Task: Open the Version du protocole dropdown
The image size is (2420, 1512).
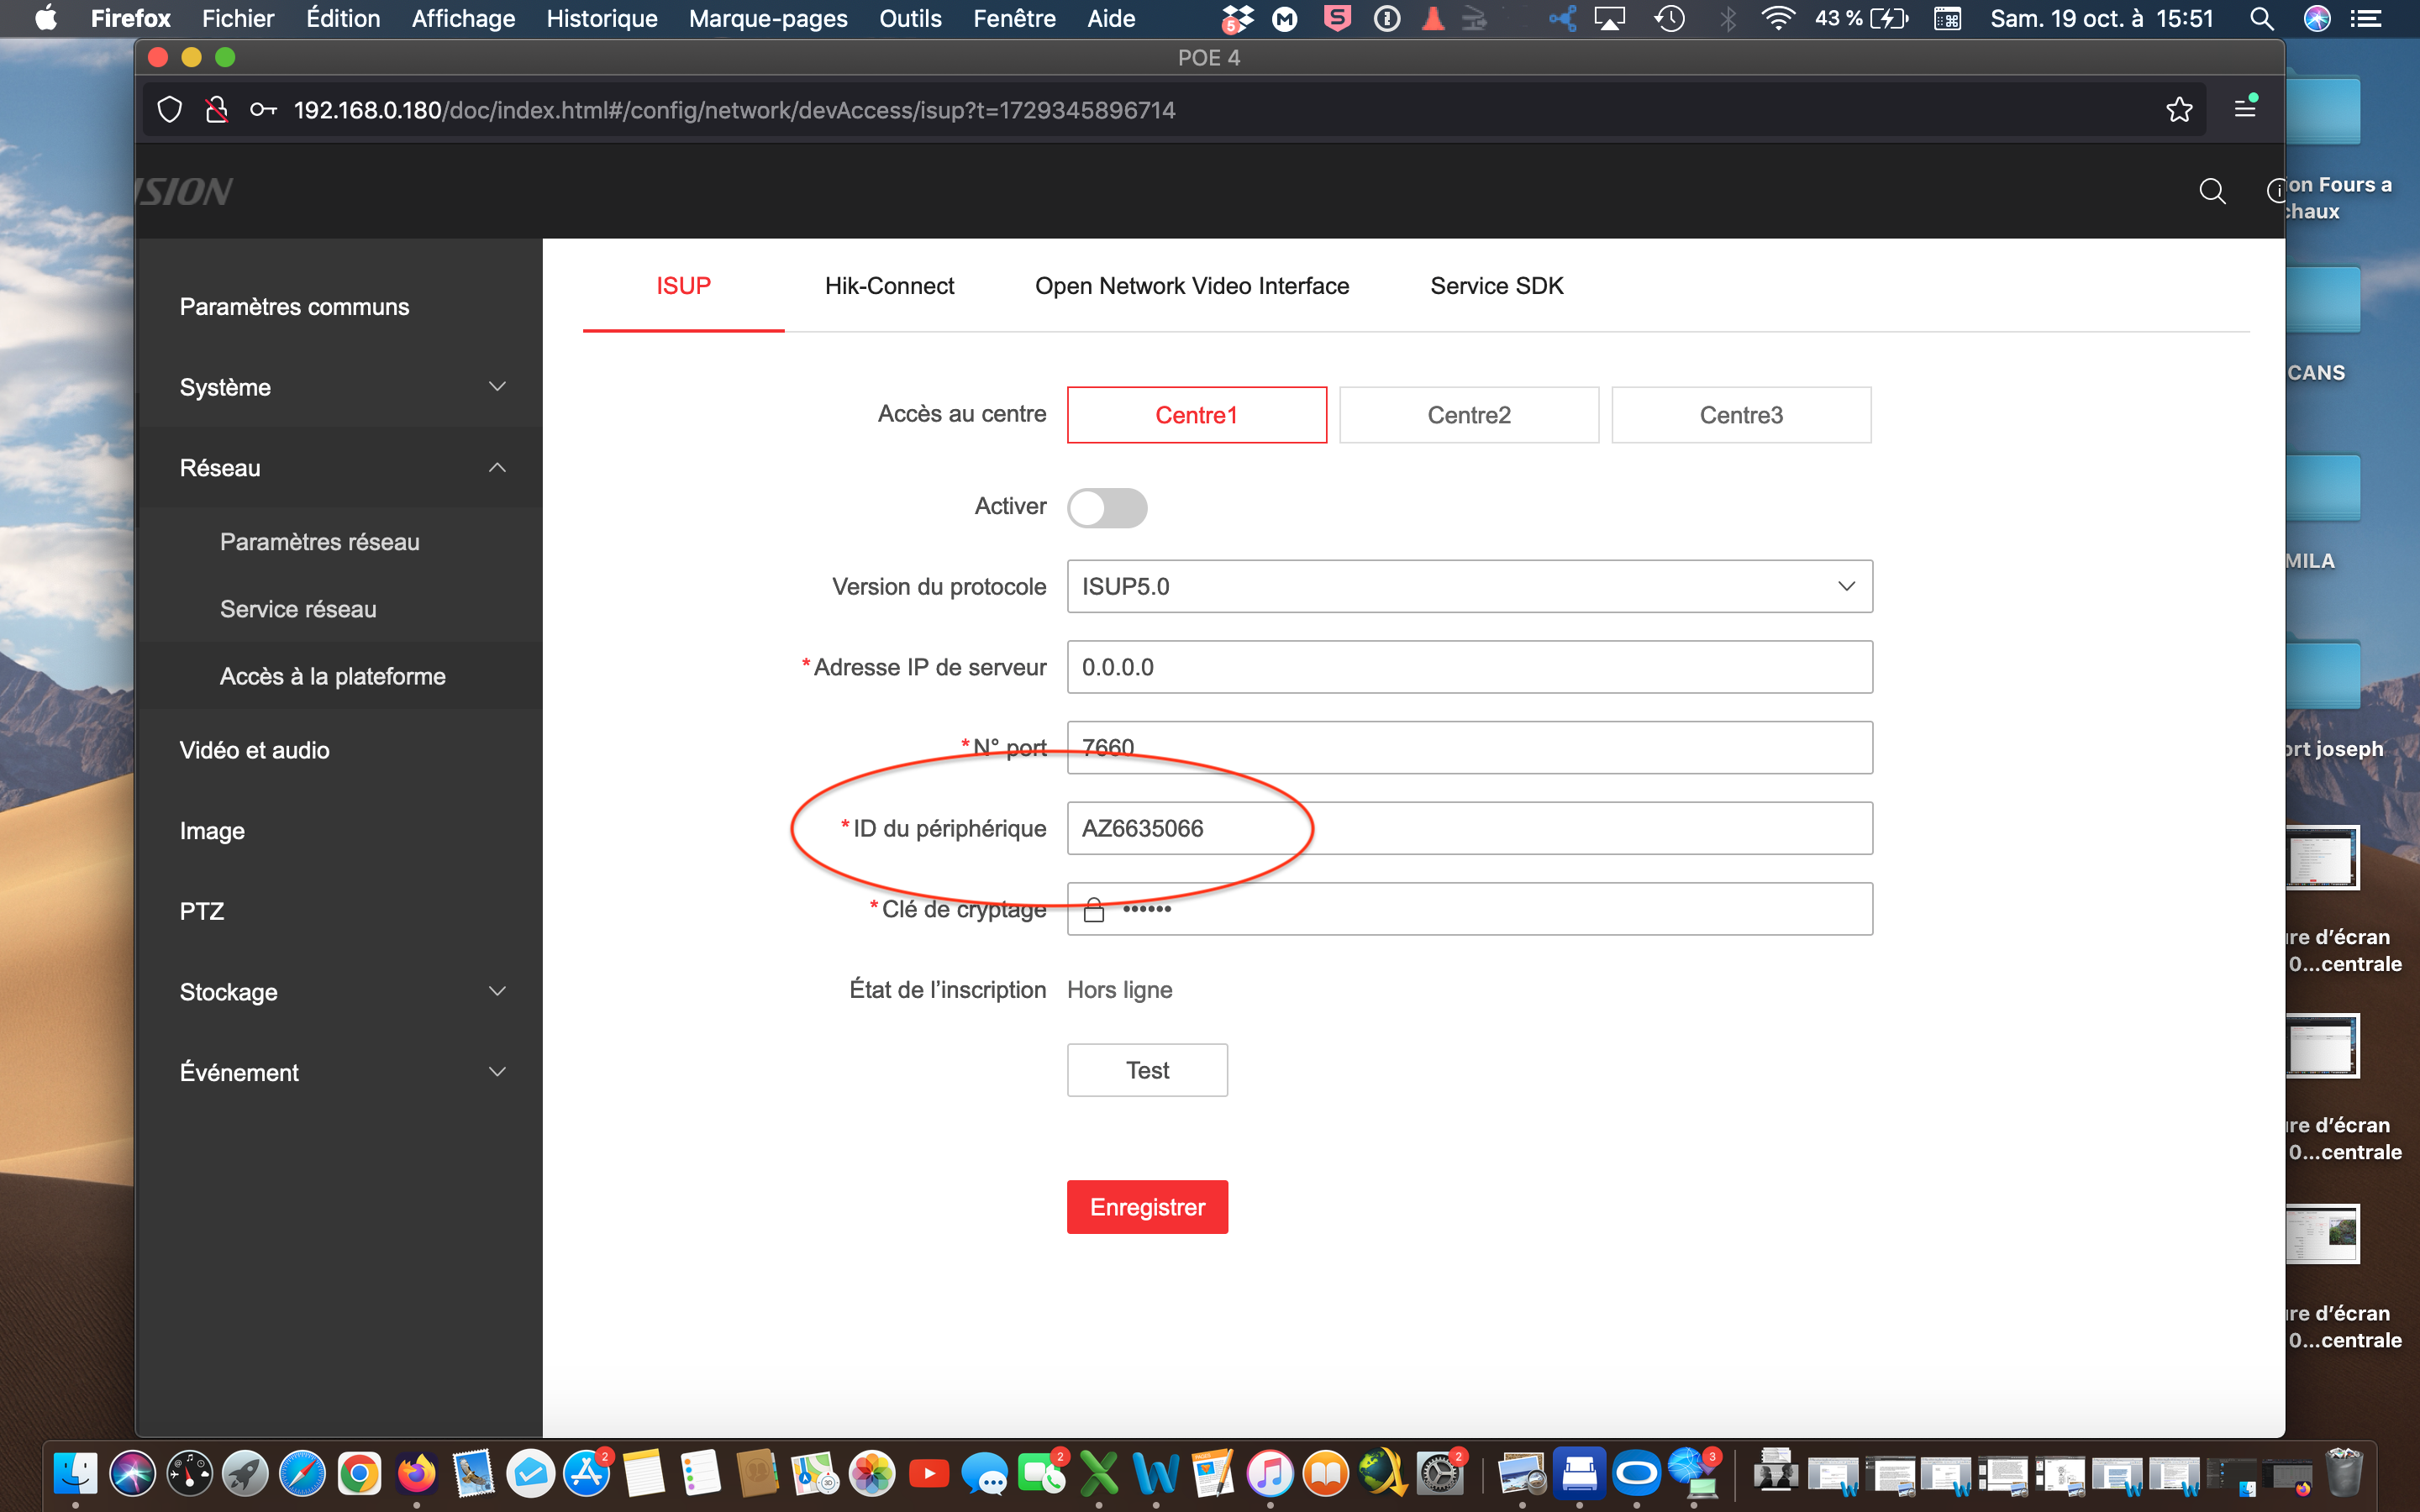Action: (x=1469, y=586)
